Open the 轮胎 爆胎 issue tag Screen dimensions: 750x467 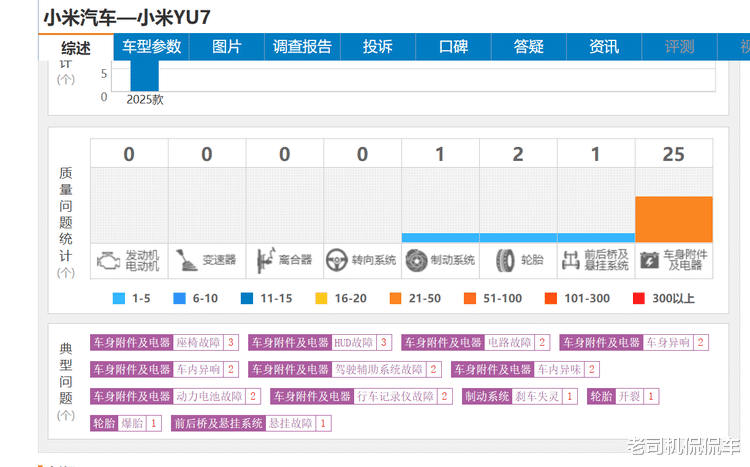(x=126, y=423)
